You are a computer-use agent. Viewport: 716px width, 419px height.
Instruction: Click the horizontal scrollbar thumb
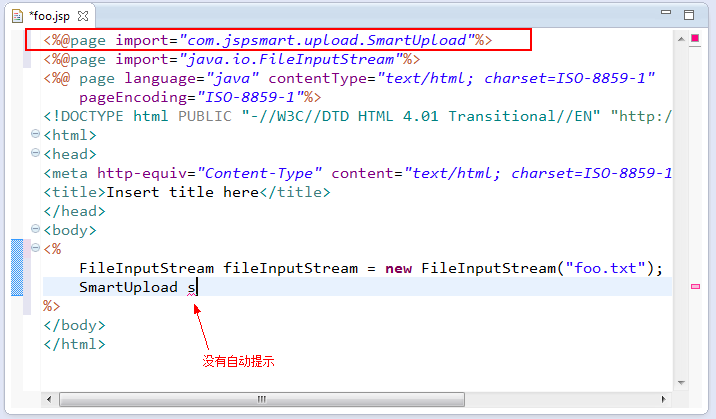click(x=262, y=399)
